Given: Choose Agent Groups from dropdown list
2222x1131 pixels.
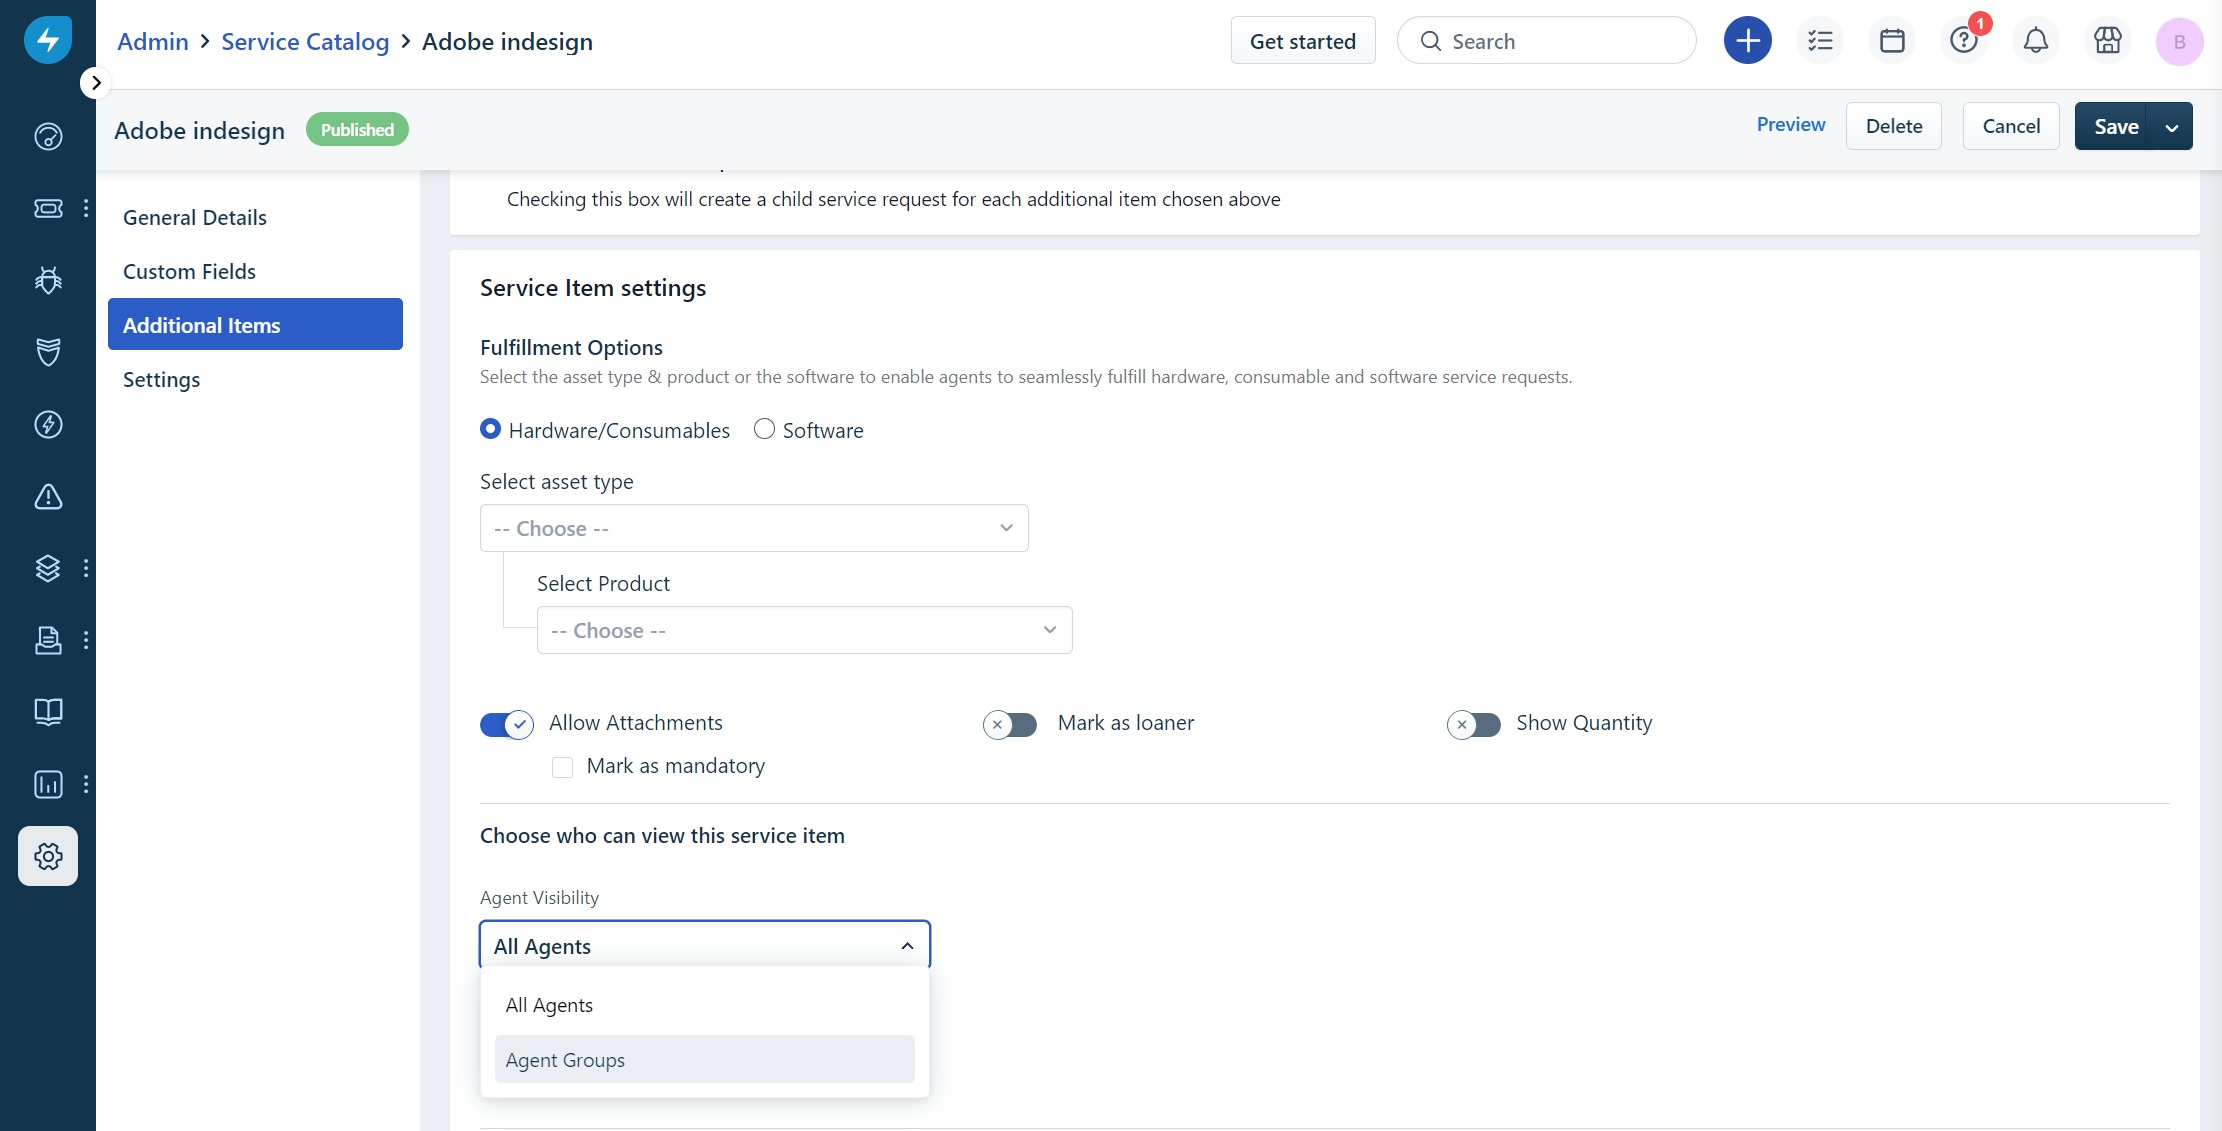Looking at the screenshot, I should coord(705,1059).
